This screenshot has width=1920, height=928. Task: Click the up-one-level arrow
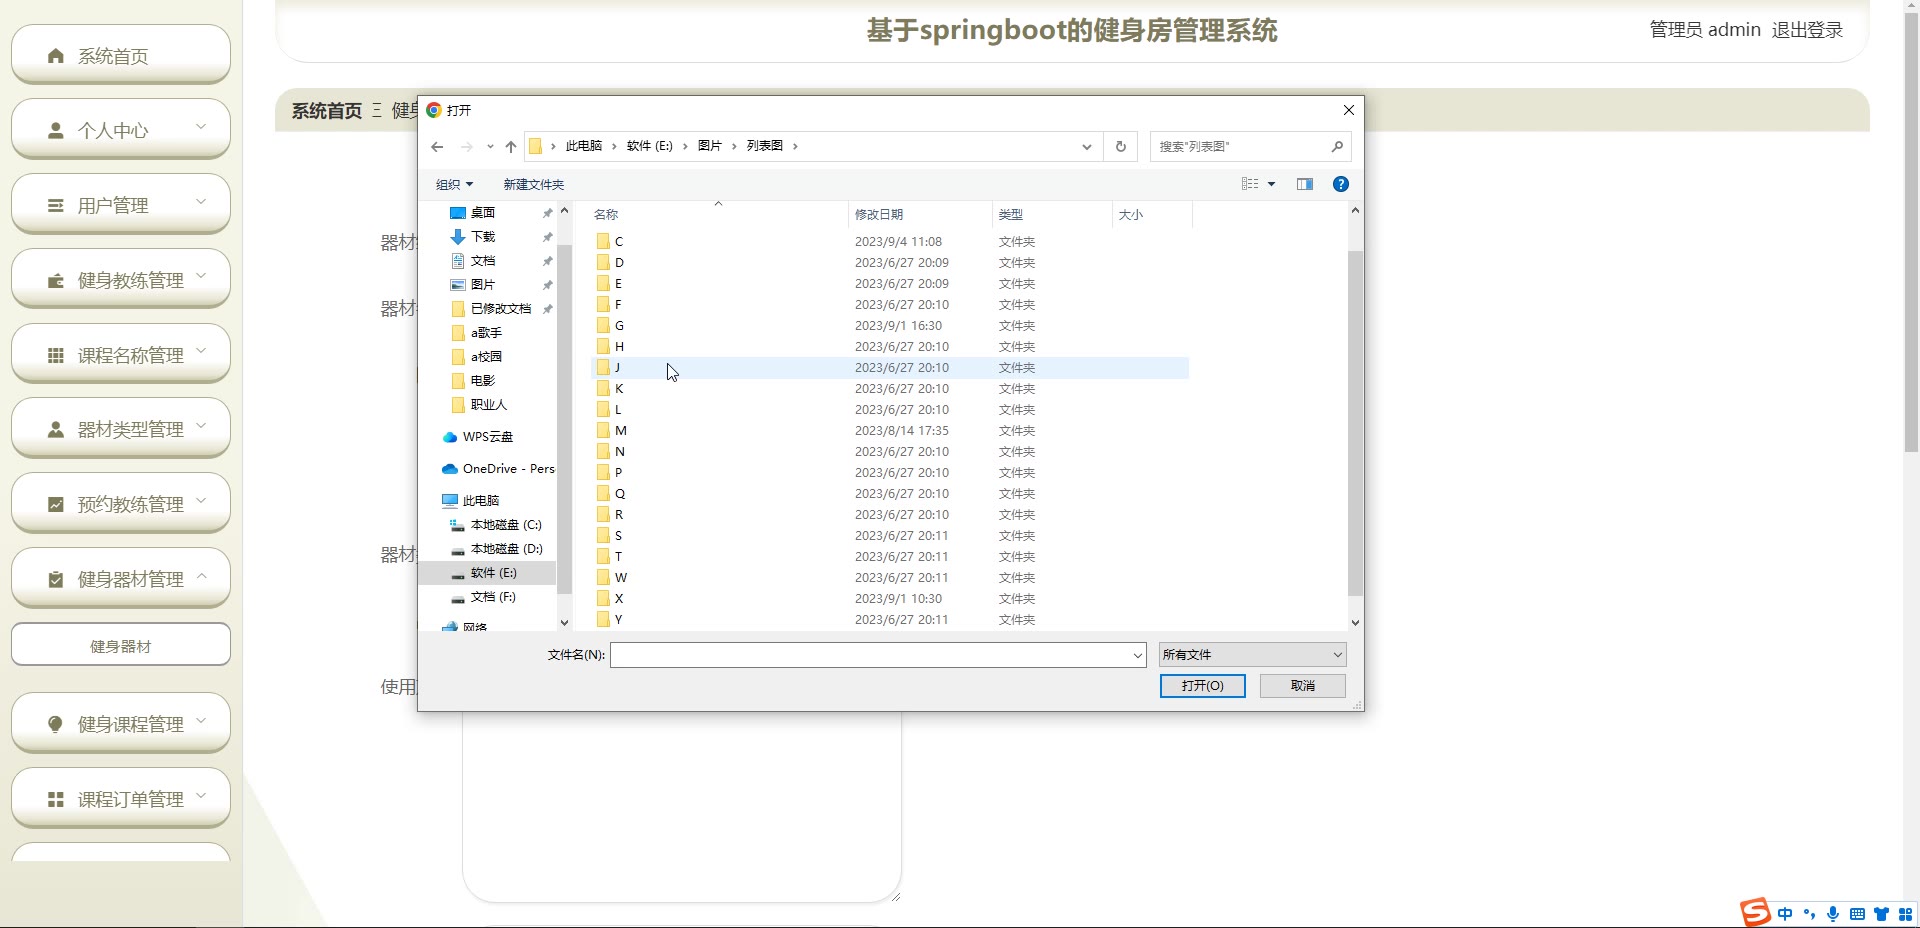coord(511,147)
